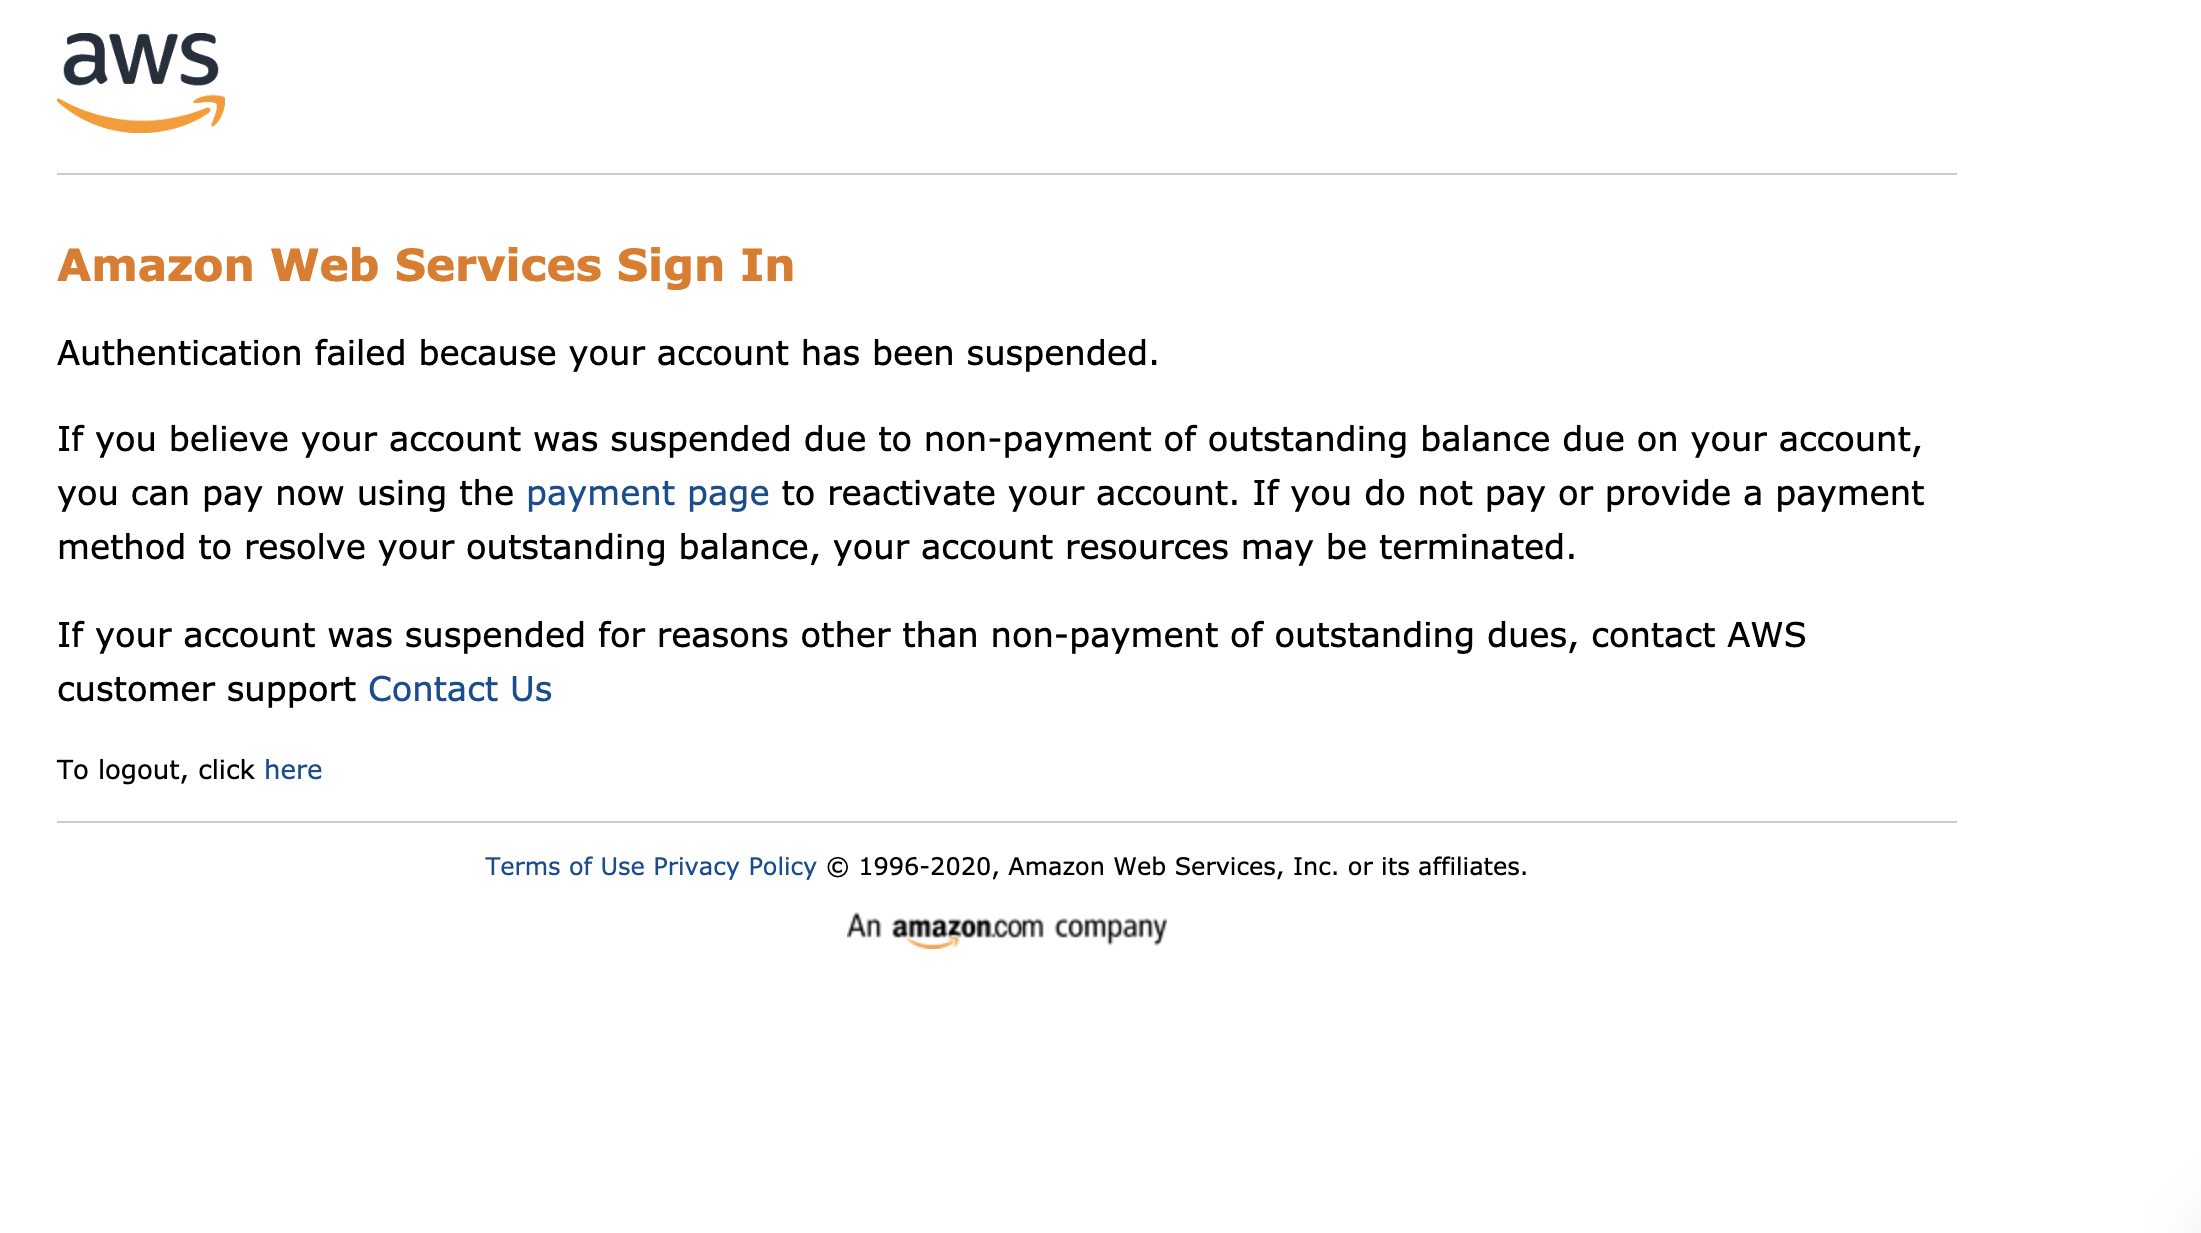Click the 'here' logout link
Image resolution: width=2201 pixels, height=1233 pixels.
(x=293, y=770)
